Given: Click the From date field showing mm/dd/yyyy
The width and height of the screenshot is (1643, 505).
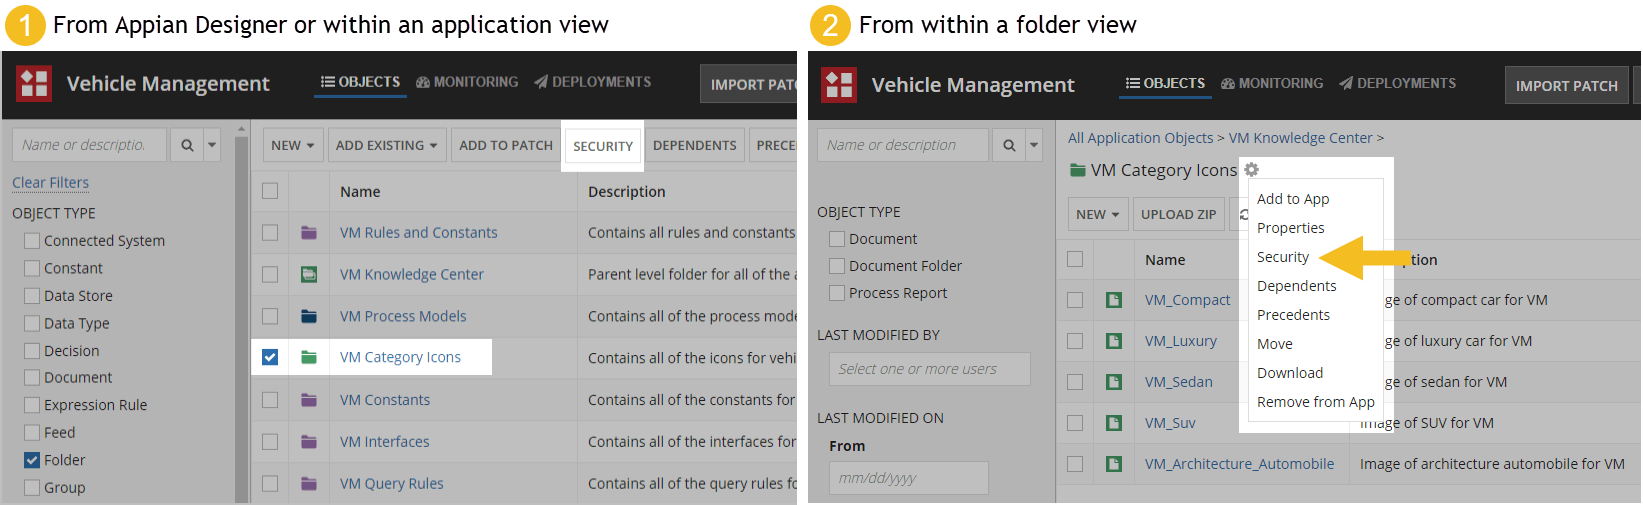Looking at the screenshot, I should coord(908,478).
